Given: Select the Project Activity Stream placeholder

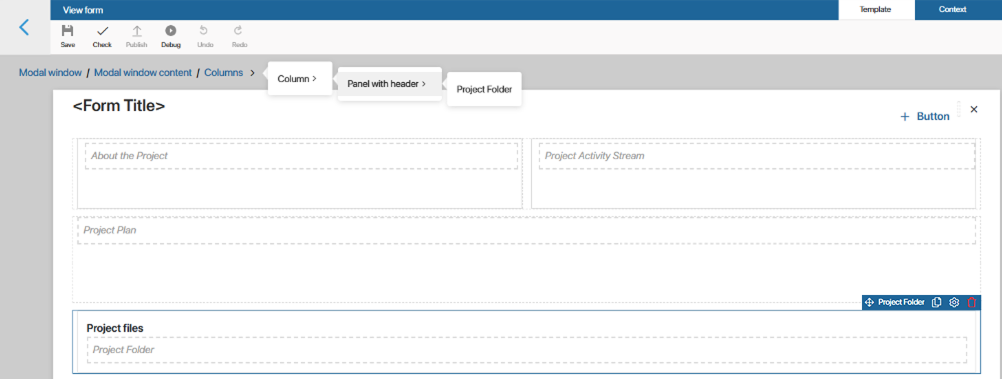Looking at the screenshot, I should (757, 156).
